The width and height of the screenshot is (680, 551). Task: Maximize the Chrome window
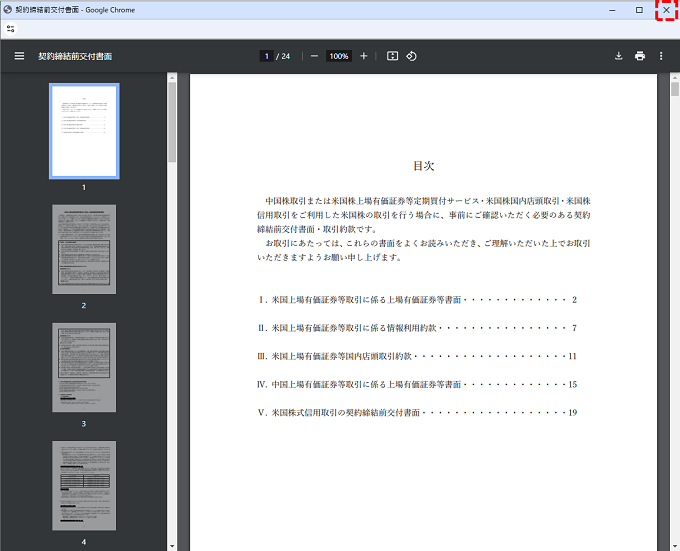point(639,10)
